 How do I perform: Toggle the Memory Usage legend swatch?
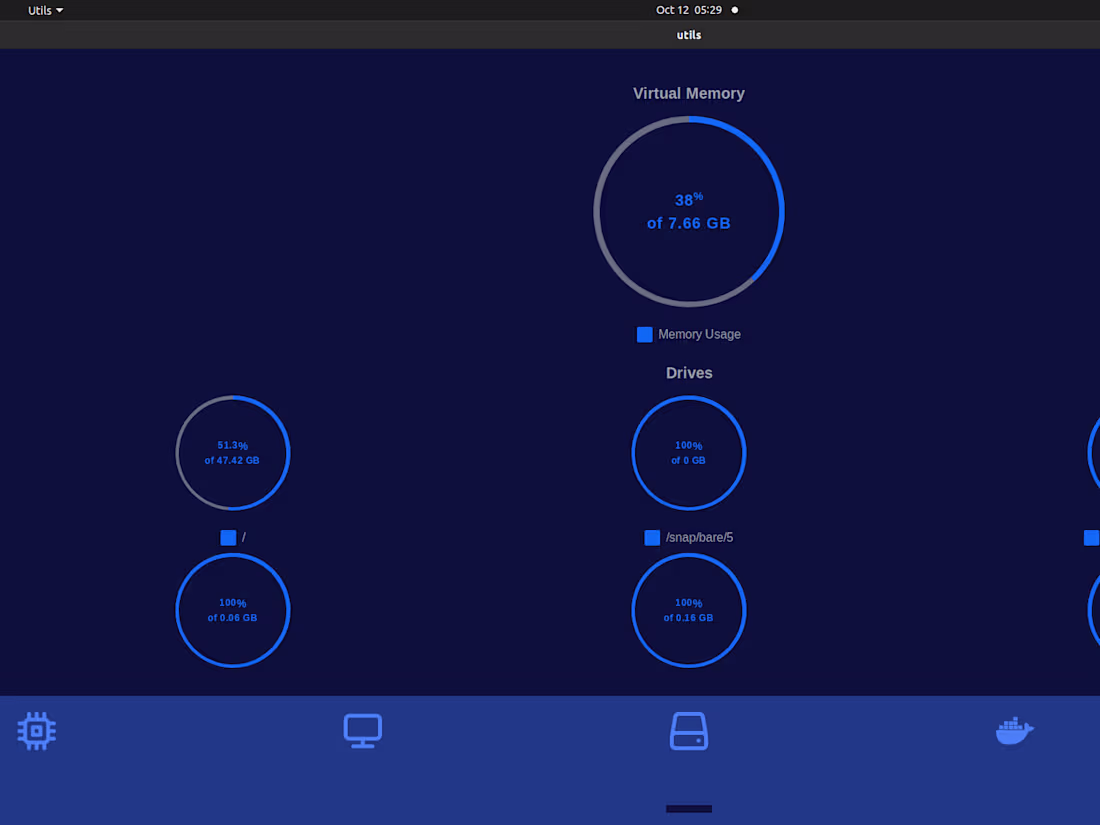click(x=644, y=335)
